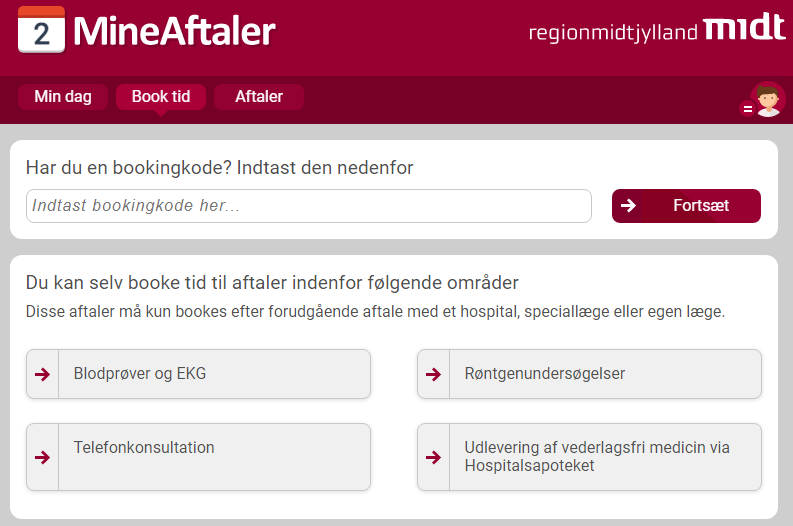Focus the bookingkode input field
The width and height of the screenshot is (793, 526).
coord(309,206)
